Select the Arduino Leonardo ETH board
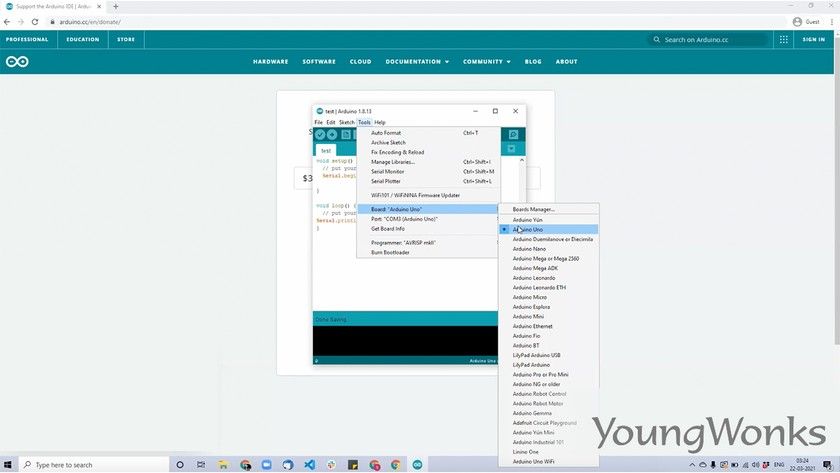Viewport: 840px width, 473px height. point(549,288)
